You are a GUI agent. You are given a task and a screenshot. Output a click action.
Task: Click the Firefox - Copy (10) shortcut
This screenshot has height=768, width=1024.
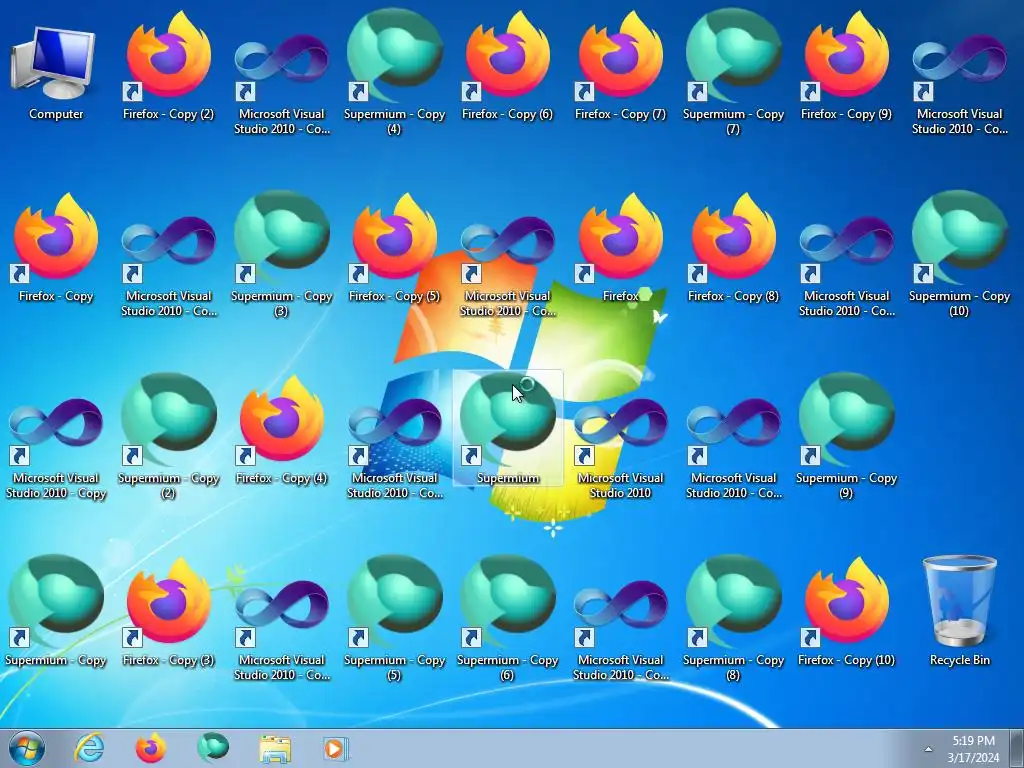pos(846,612)
